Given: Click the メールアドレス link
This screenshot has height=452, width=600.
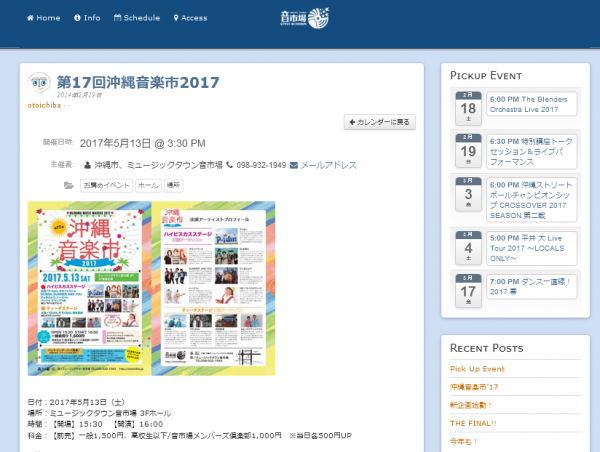Looking at the screenshot, I should 328,165.
